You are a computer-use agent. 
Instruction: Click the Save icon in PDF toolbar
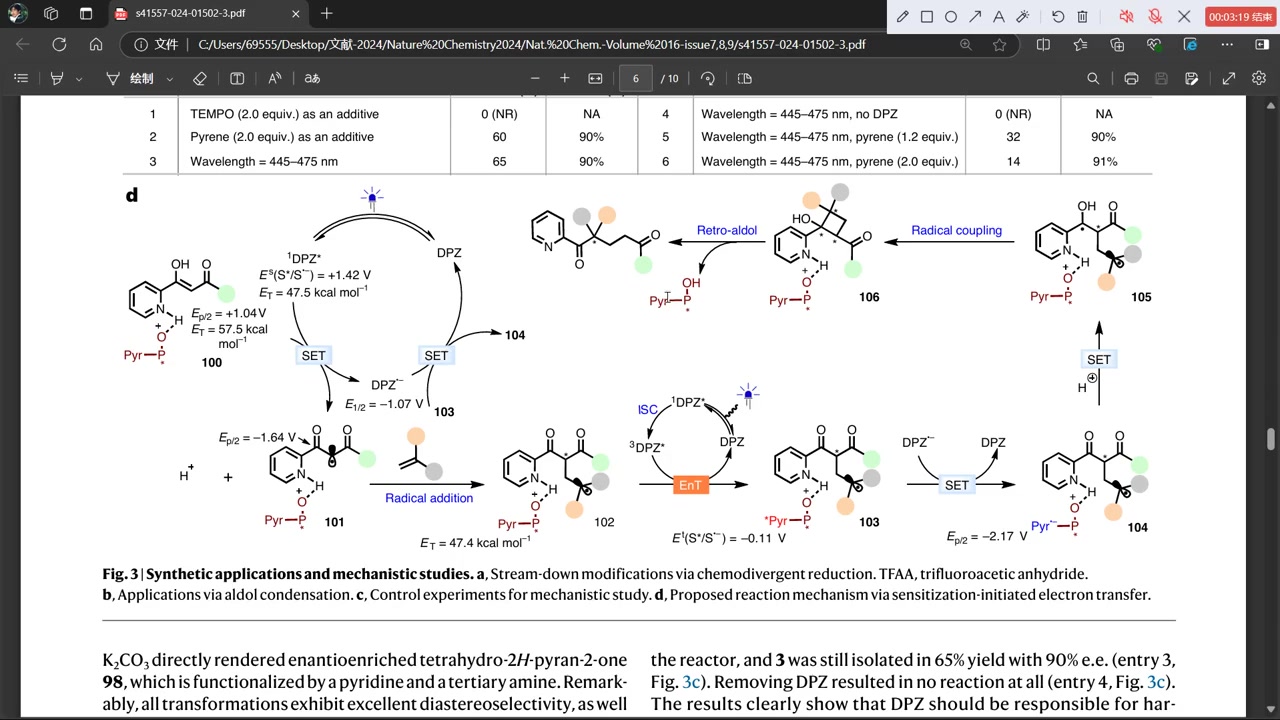click(1161, 78)
